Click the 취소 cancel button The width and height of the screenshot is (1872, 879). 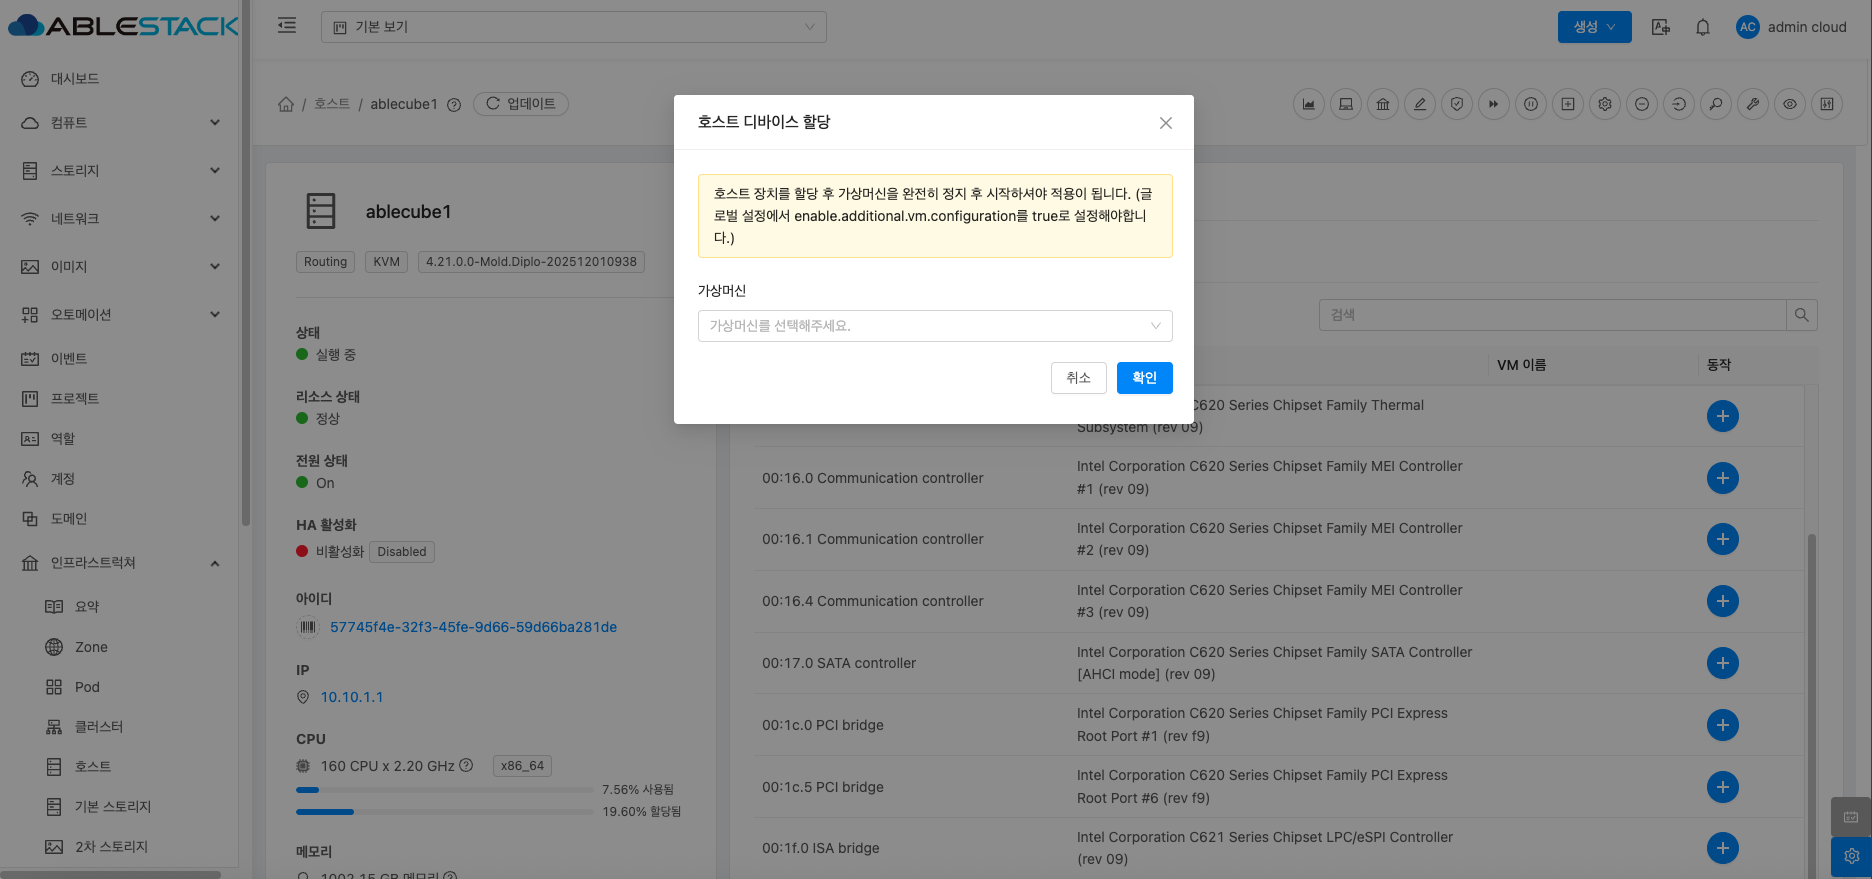coord(1078,378)
